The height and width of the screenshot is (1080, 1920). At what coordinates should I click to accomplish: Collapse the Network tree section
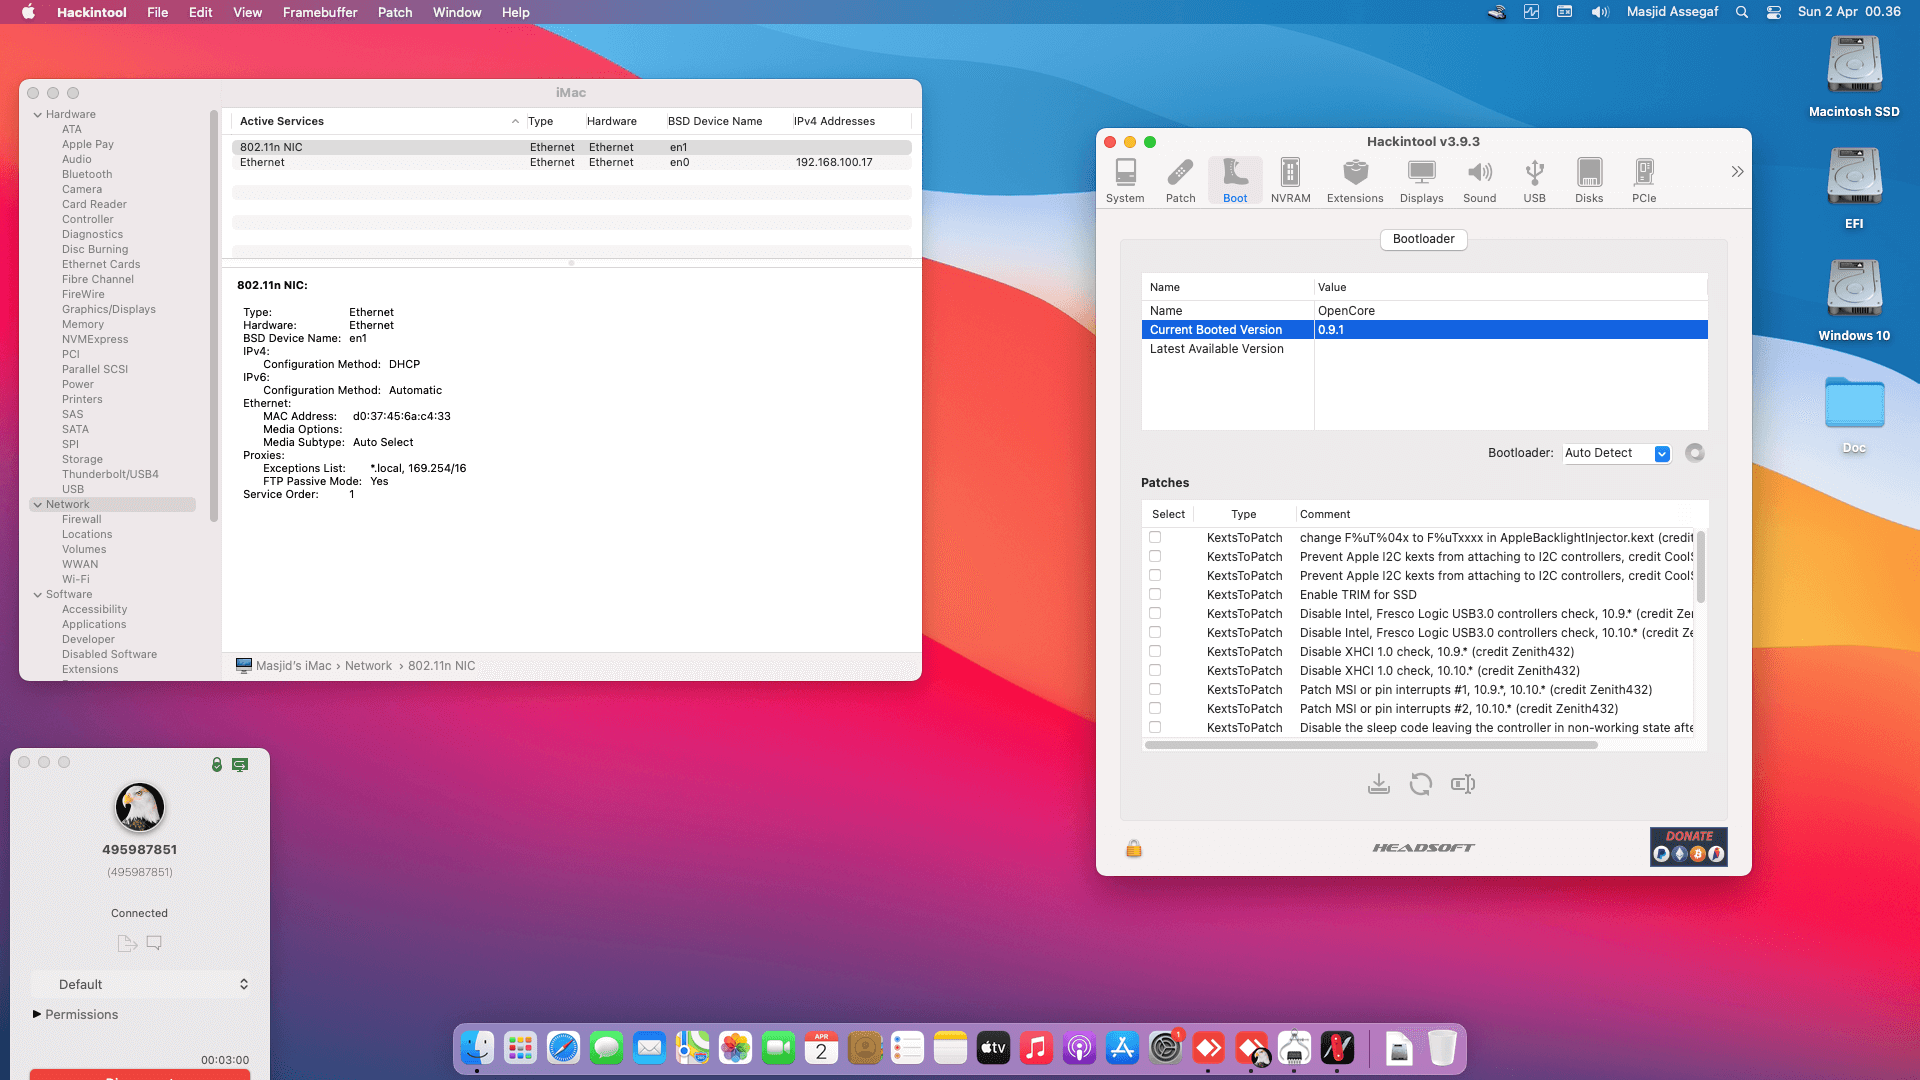tap(38, 505)
